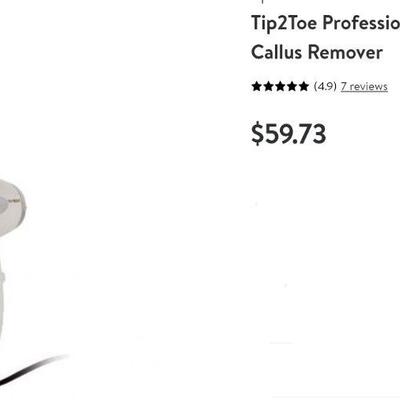Screen dimensions: 400x400
Task: Click the word Remover in the title
Action: point(345,52)
